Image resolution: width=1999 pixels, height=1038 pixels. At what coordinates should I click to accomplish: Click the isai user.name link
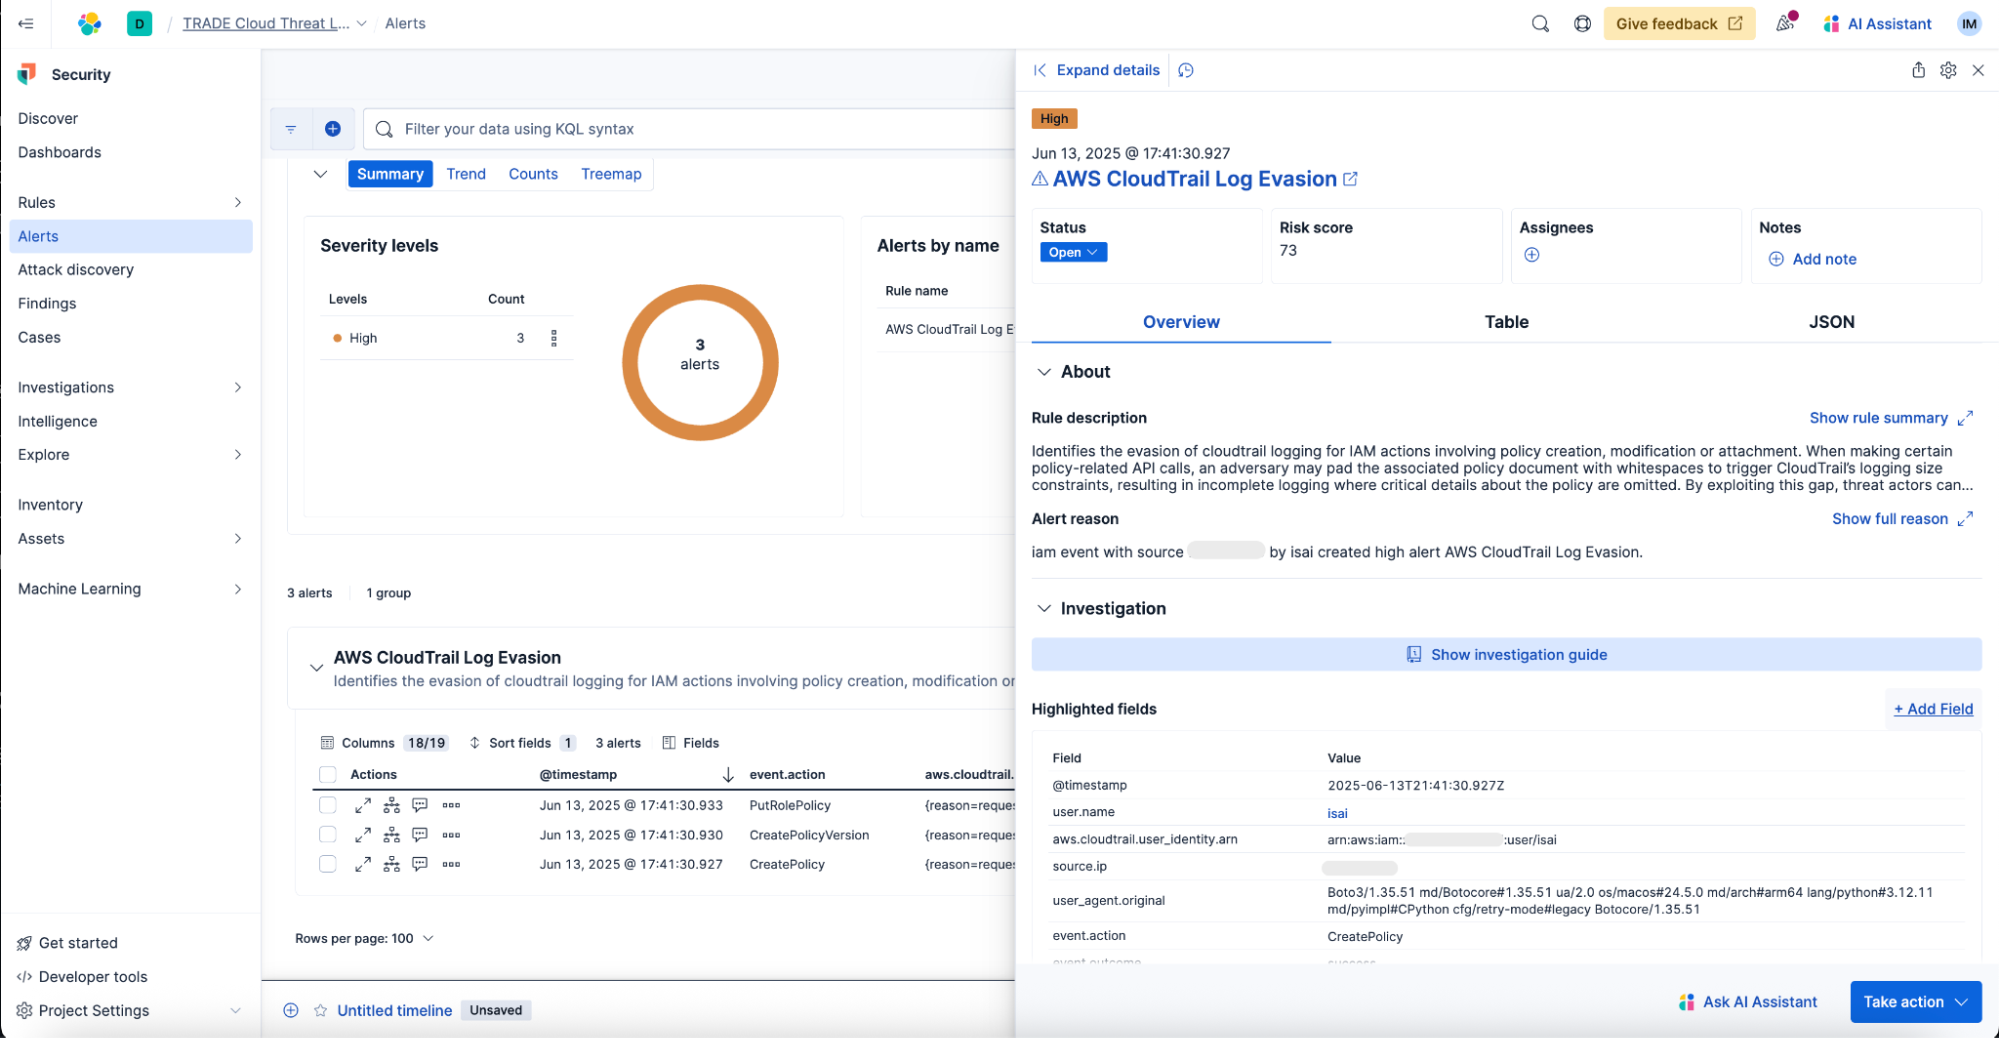click(x=1337, y=813)
